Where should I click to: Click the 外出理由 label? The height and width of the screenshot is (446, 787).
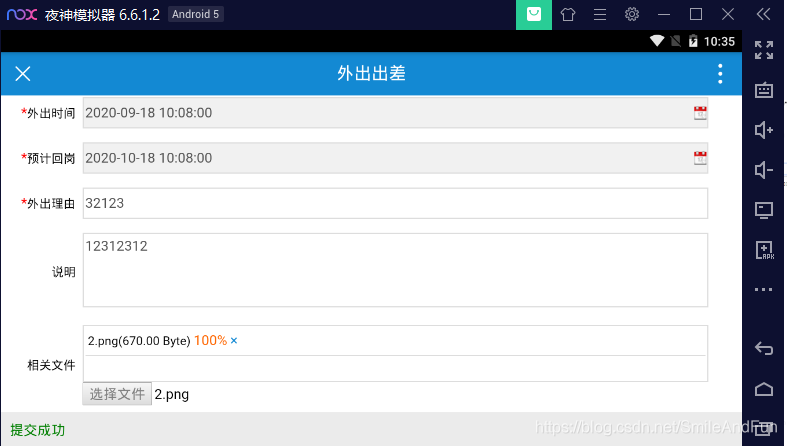coord(48,203)
